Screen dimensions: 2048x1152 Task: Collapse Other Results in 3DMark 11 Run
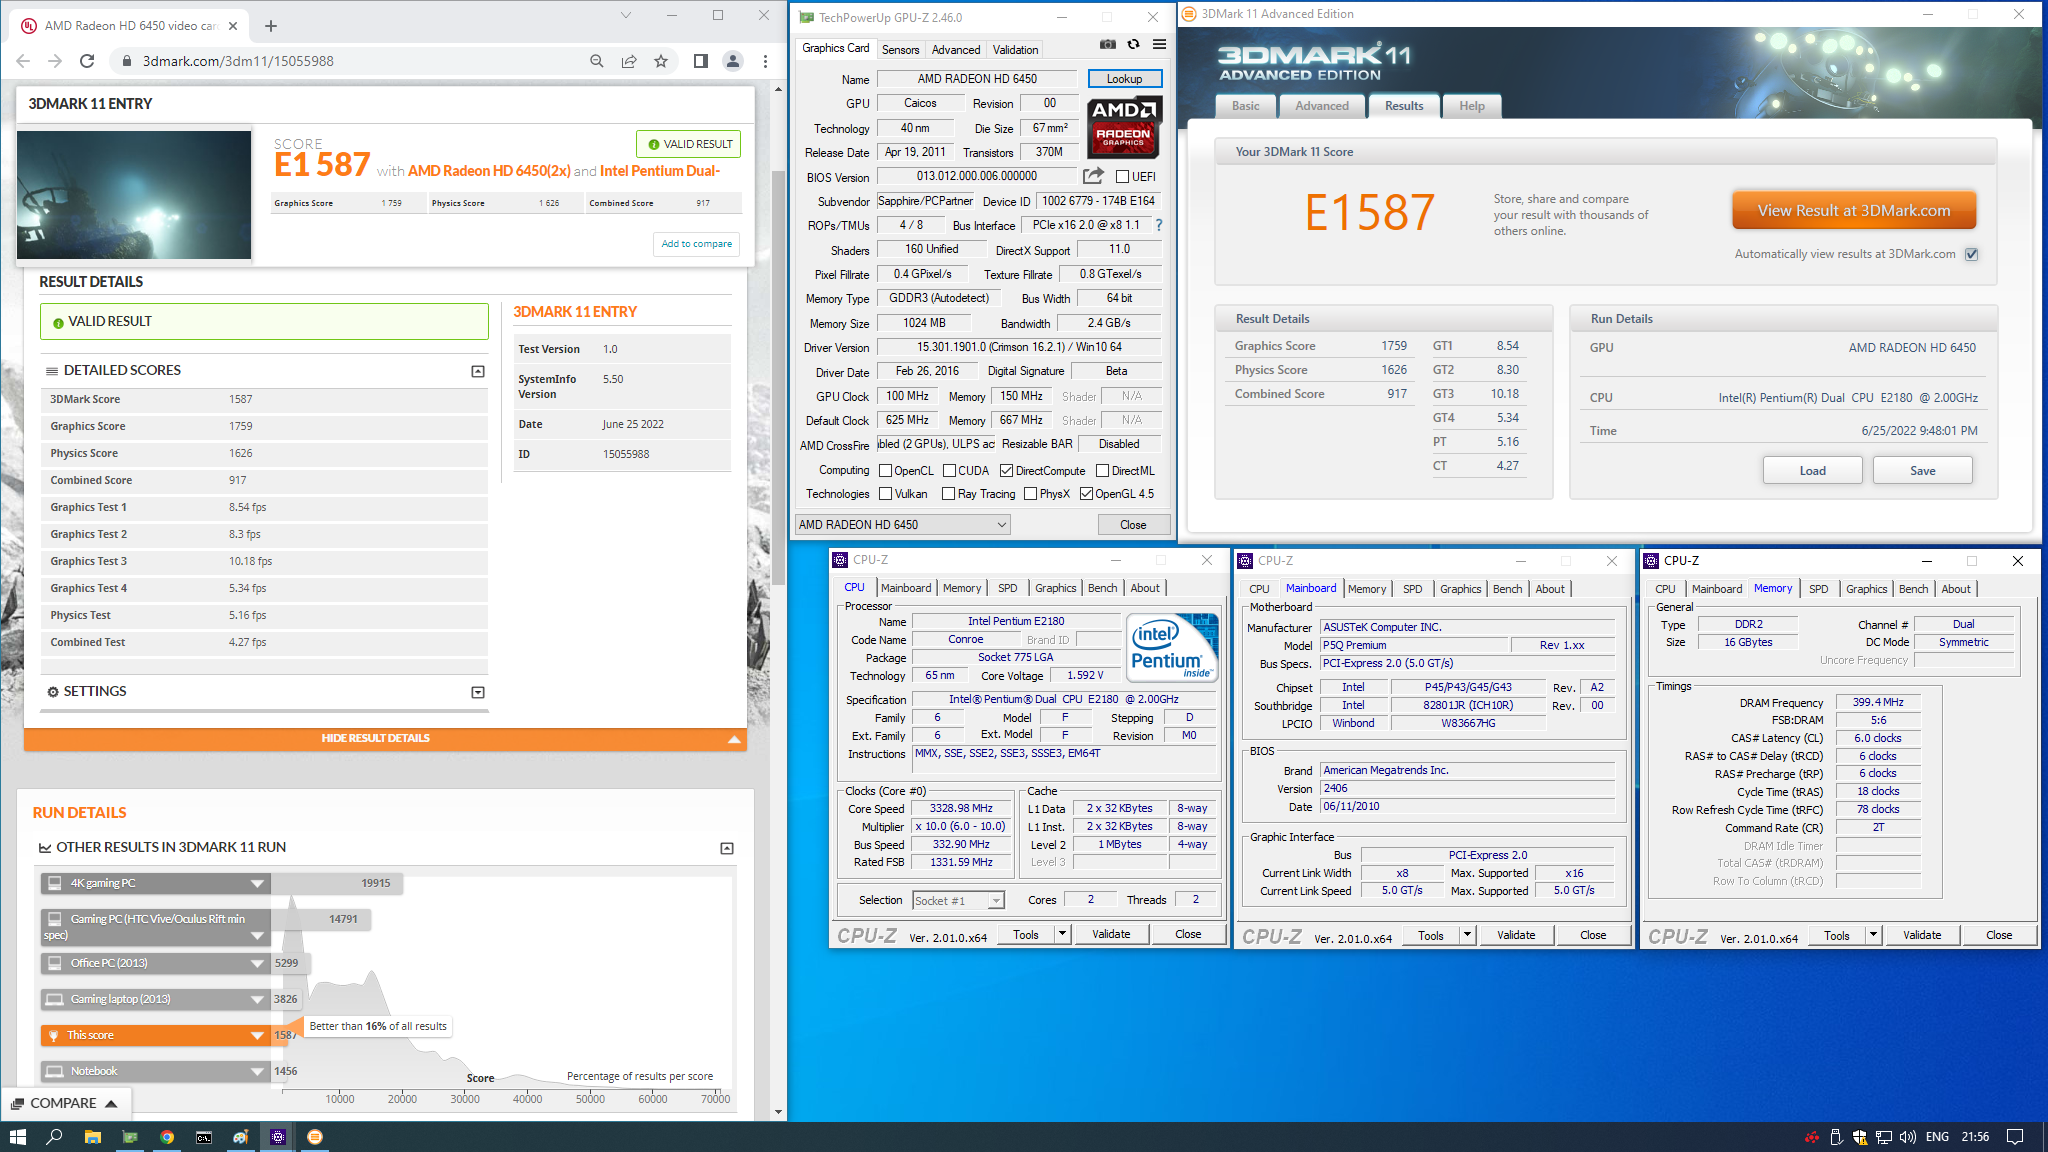click(727, 848)
